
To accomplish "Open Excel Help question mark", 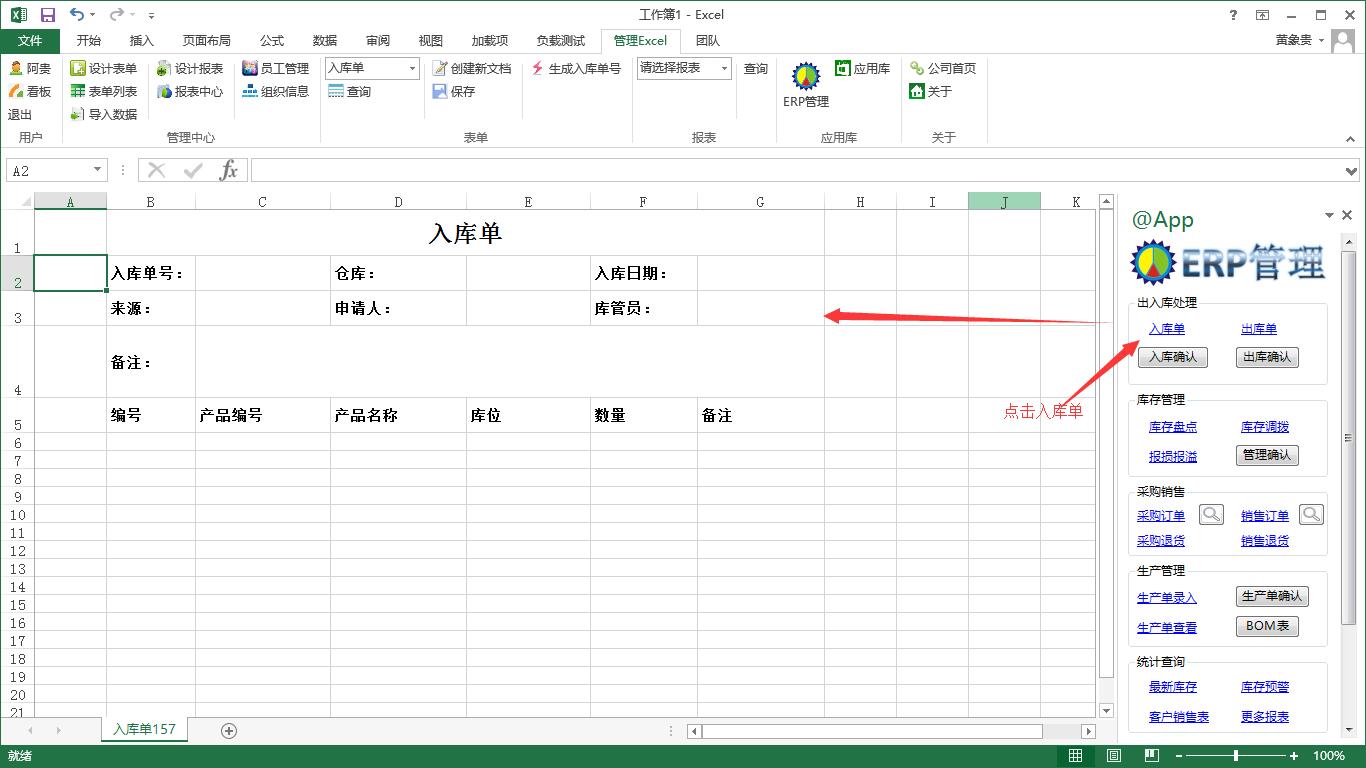I will (1234, 15).
